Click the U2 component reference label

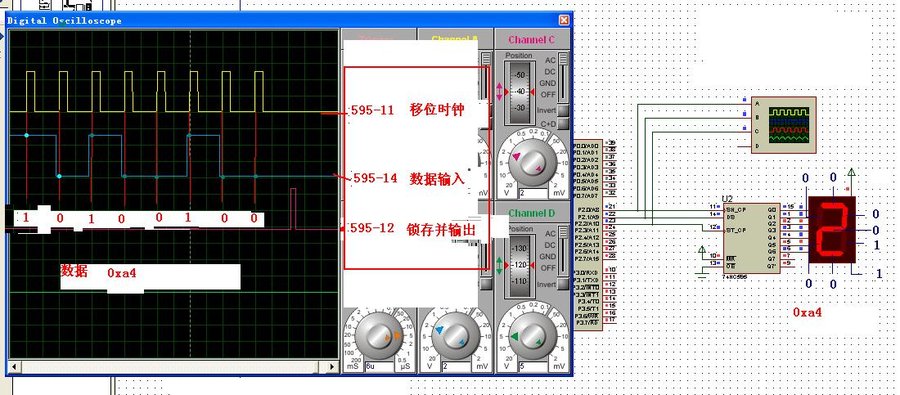click(728, 198)
